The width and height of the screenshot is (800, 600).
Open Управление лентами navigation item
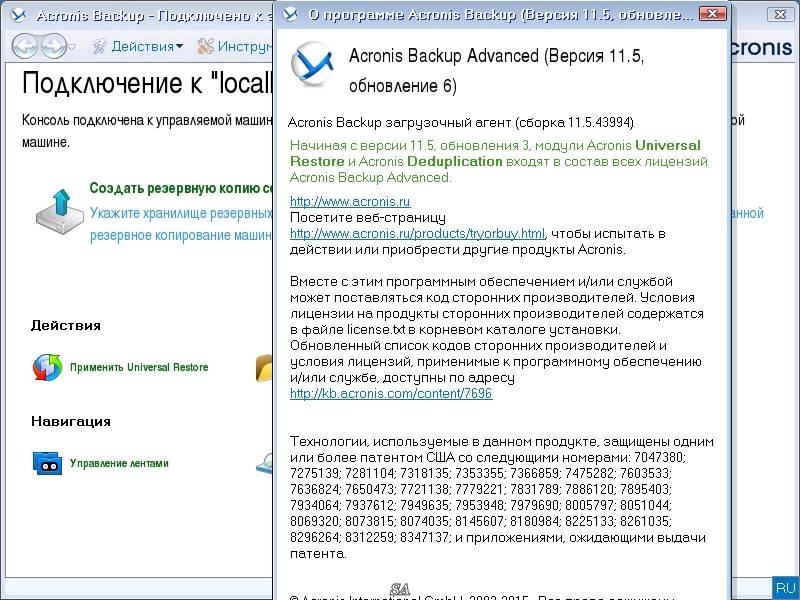119,463
